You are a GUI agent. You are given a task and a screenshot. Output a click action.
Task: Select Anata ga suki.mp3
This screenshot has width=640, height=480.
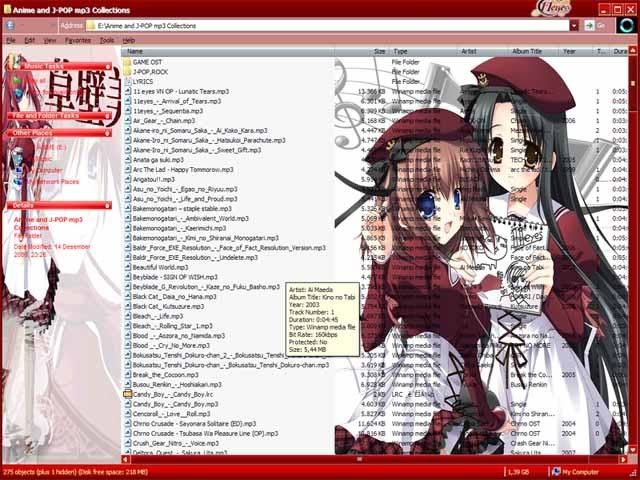(x=158, y=160)
